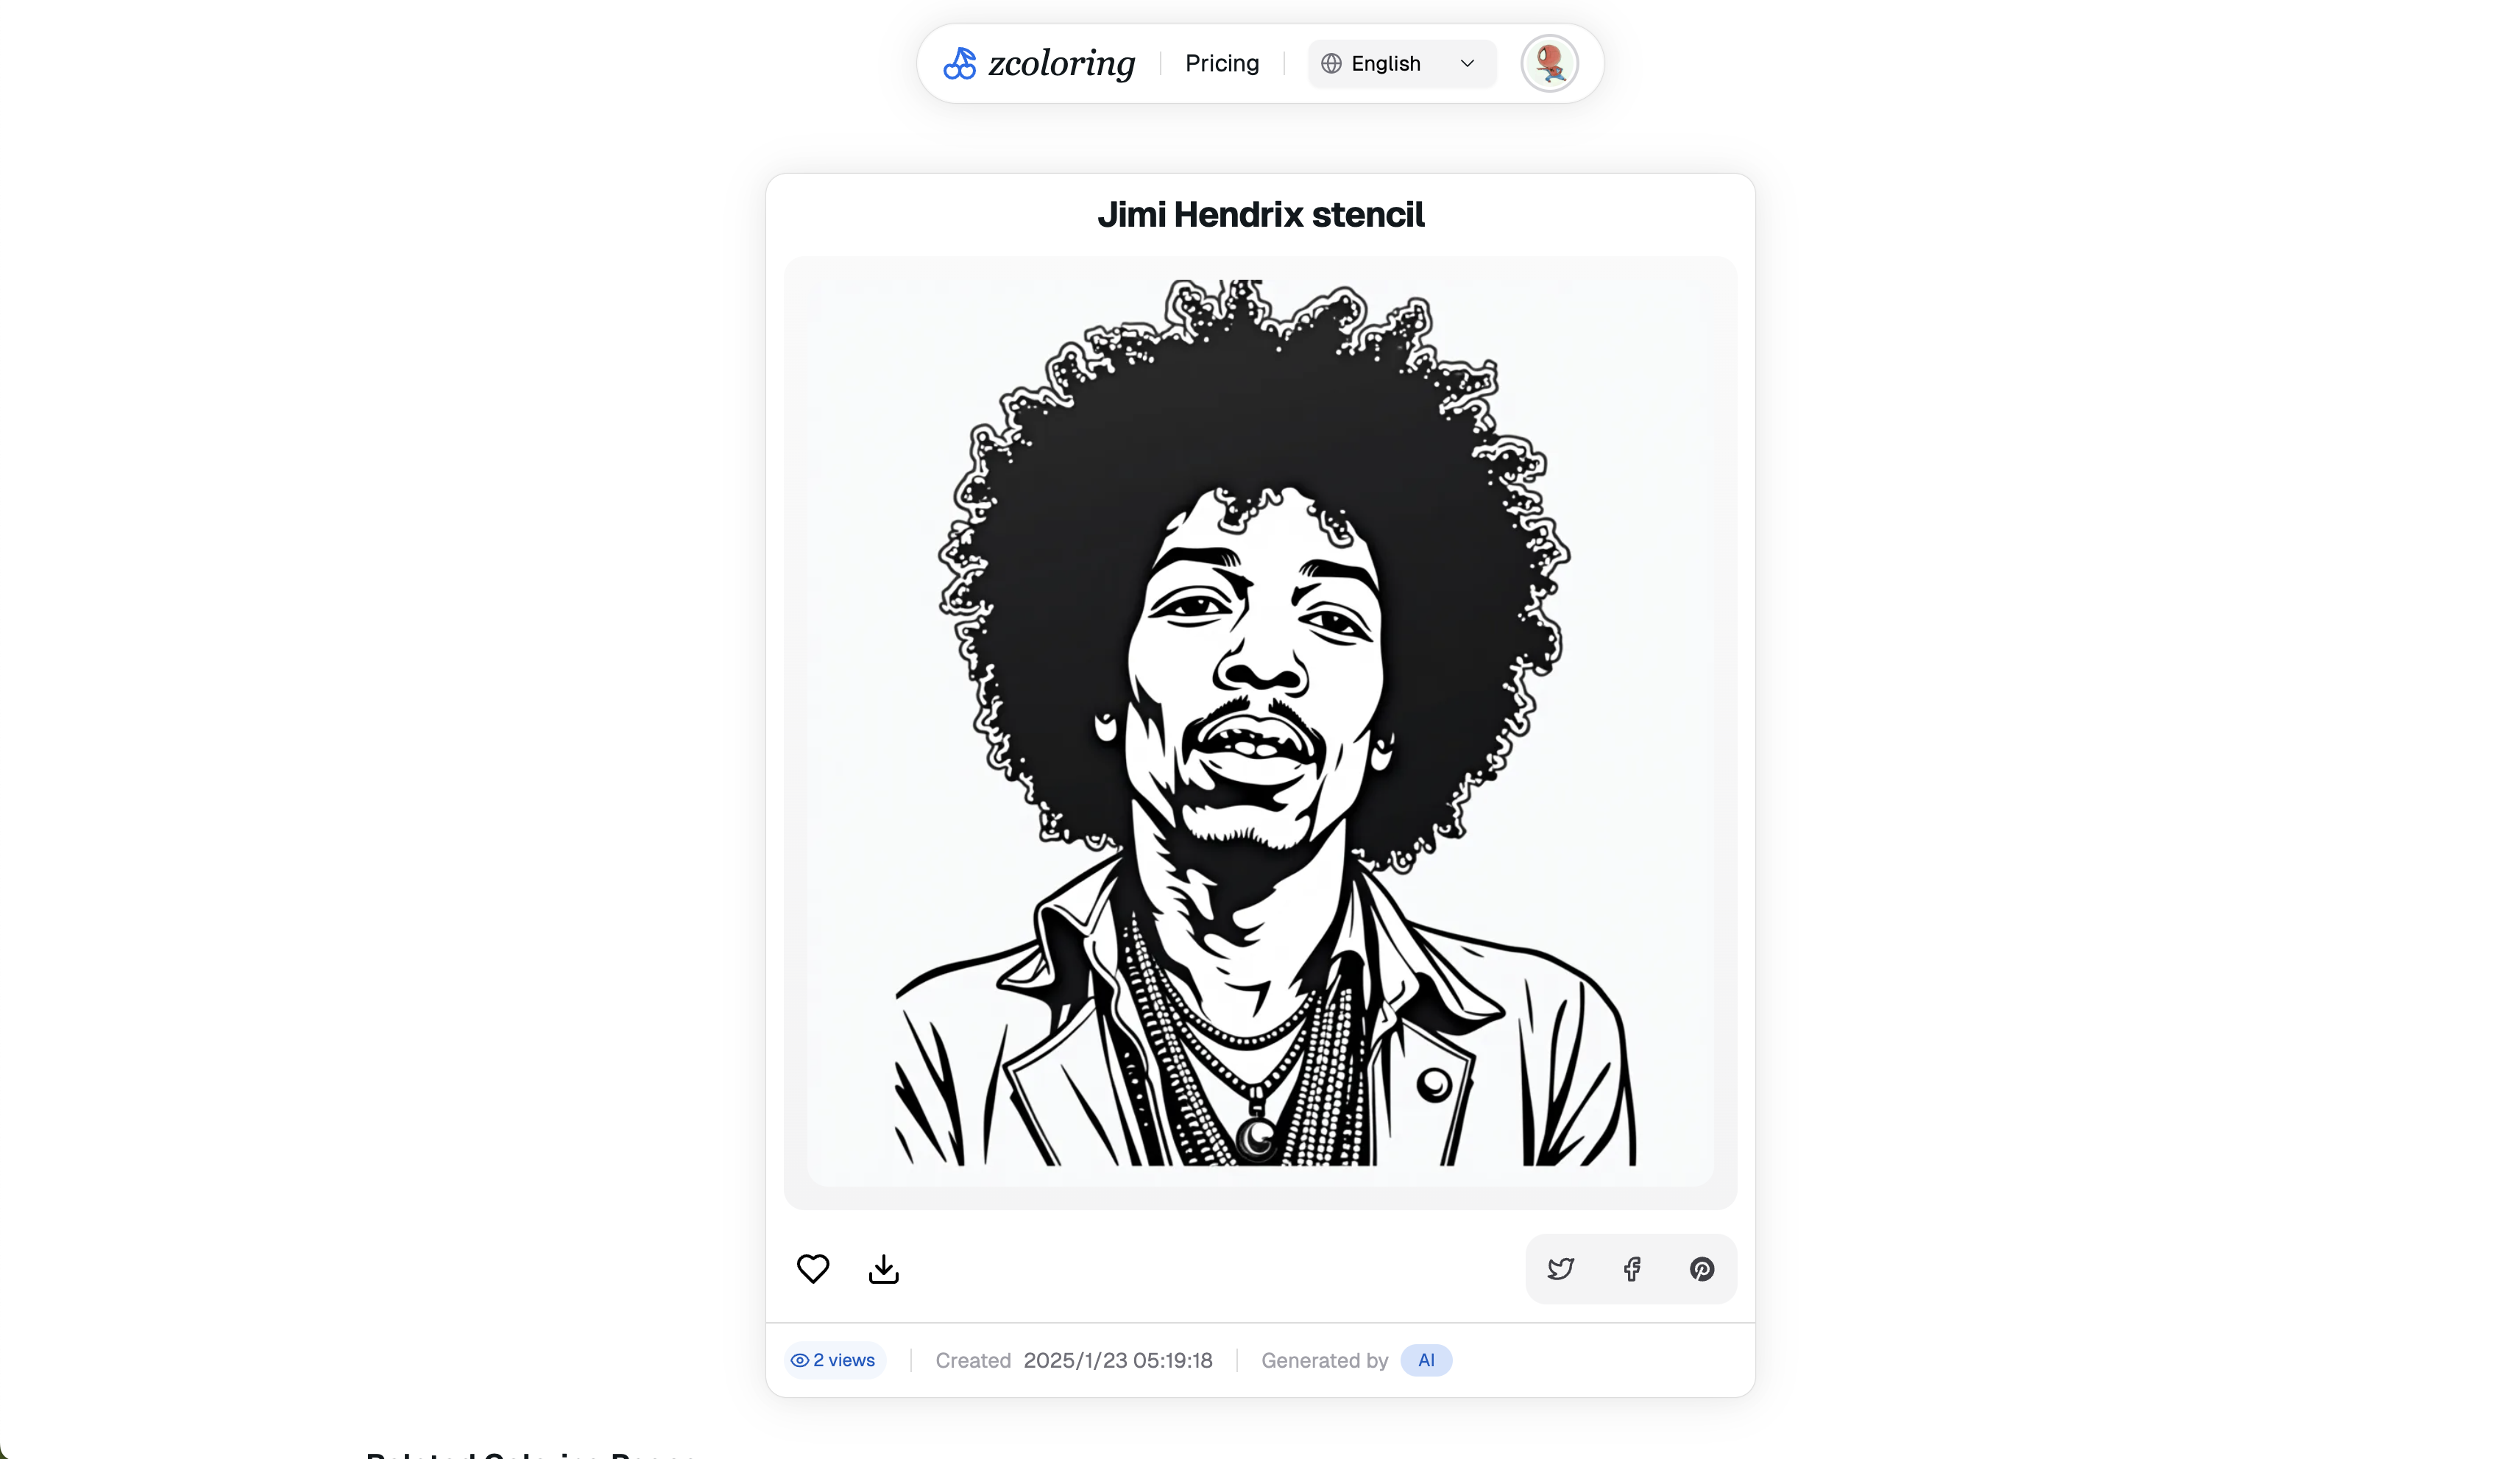Click the Generated by label
Screen dimensions: 2520x1459
(1324, 1360)
